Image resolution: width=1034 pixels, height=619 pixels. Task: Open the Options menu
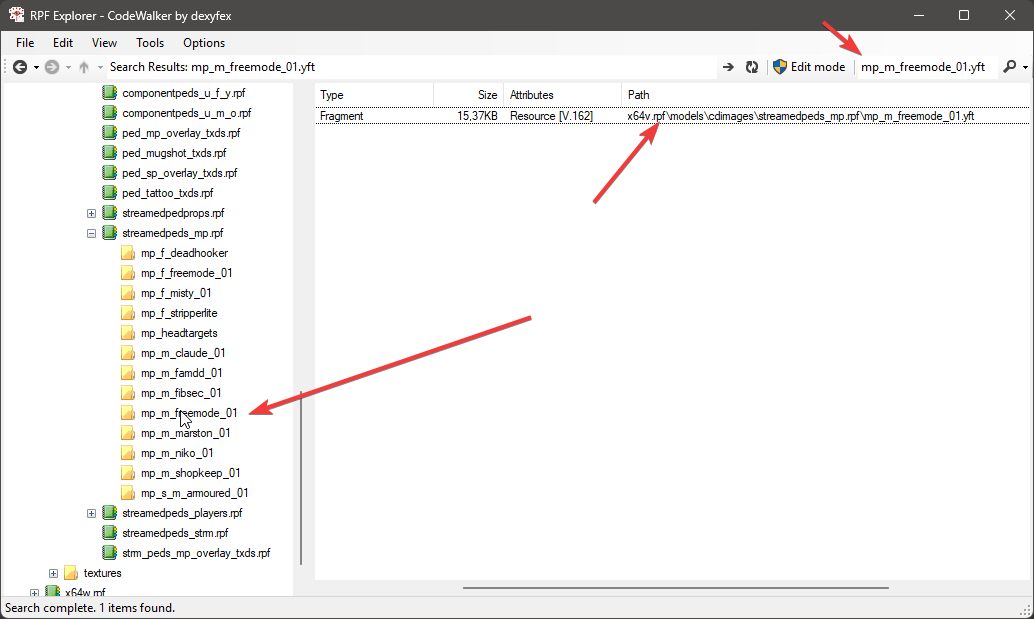204,43
